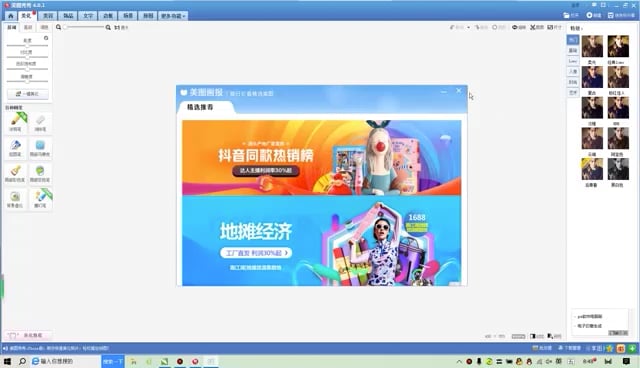Switch to the 拼图 tab

(x=148, y=16)
